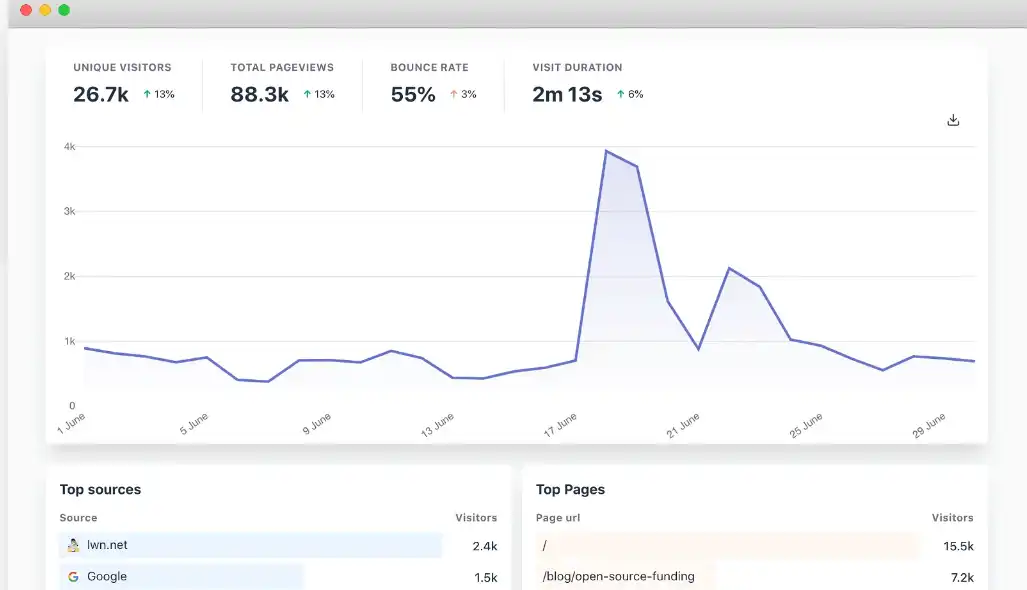This screenshot has width=1027, height=590.
Task: Click the 7.2k visitors value
Action: click(x=963, y=578)
